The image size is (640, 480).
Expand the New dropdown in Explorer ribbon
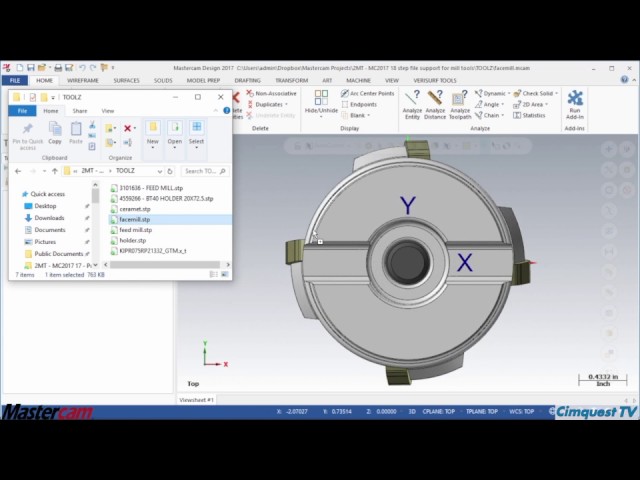pos(153,147)
